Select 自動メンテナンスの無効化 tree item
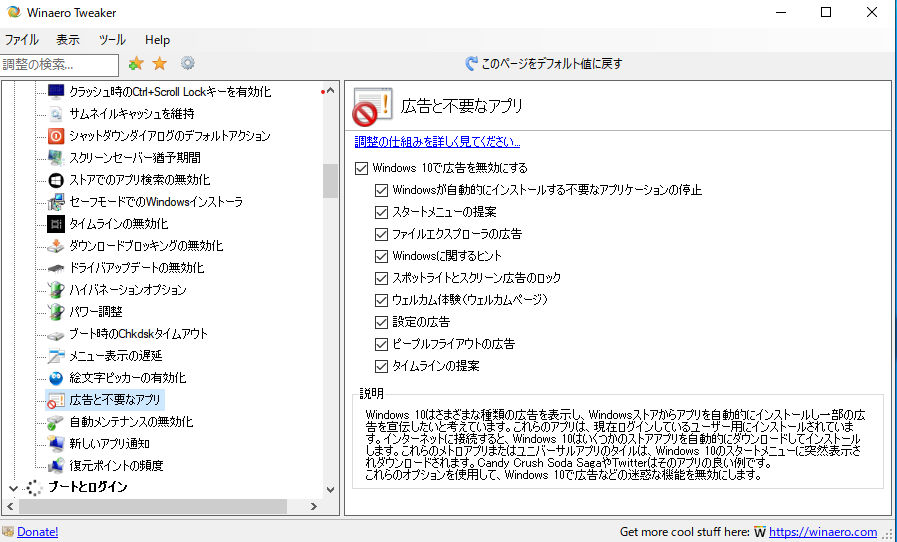This screenshot has height=542, width=897. tap(131, 422)
